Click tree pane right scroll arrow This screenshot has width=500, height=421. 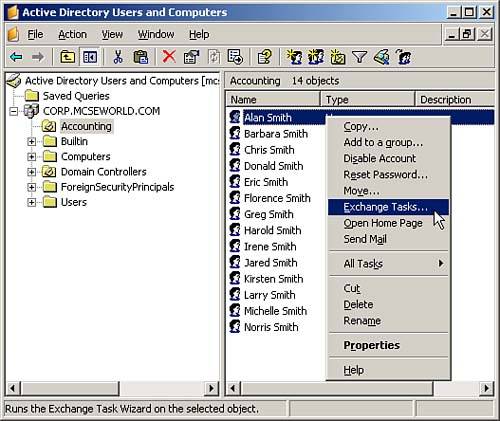click(x=211, y=388)
